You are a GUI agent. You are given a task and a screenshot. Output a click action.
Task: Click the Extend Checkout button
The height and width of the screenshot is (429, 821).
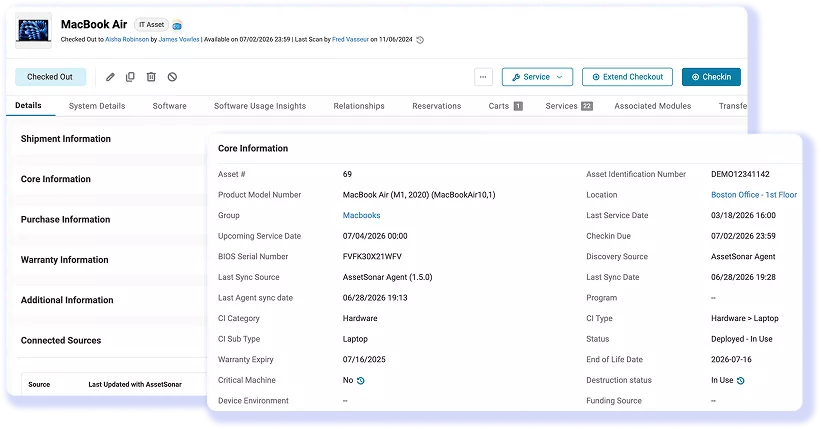[627, 77]
